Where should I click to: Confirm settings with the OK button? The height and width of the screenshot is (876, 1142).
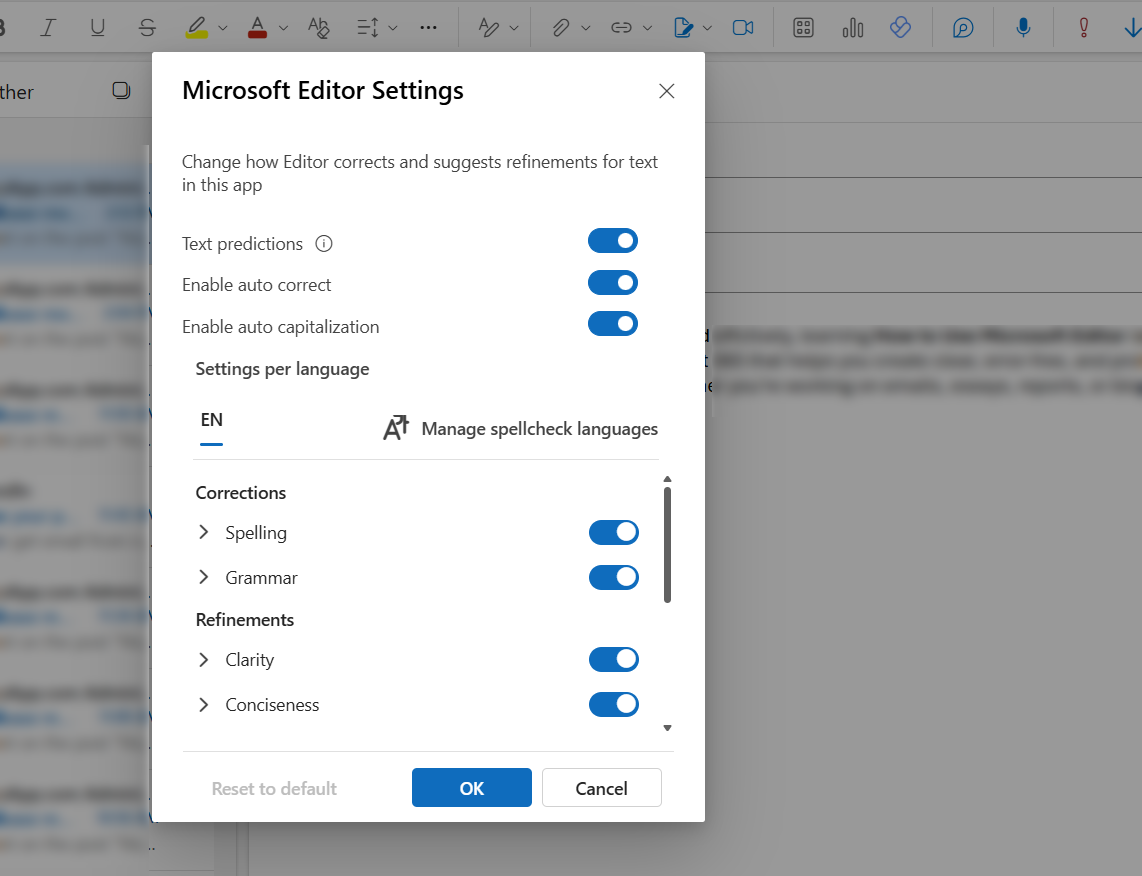pyautogui.click(x=472, y=787)
